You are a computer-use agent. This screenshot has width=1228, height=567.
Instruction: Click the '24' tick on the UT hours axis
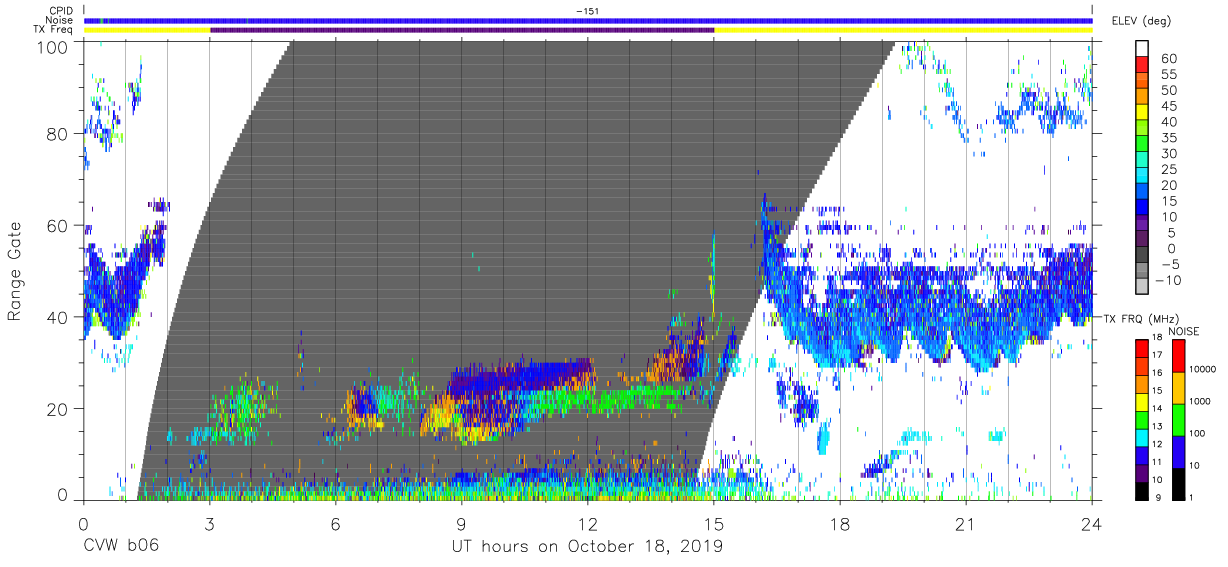point(1092,524)
